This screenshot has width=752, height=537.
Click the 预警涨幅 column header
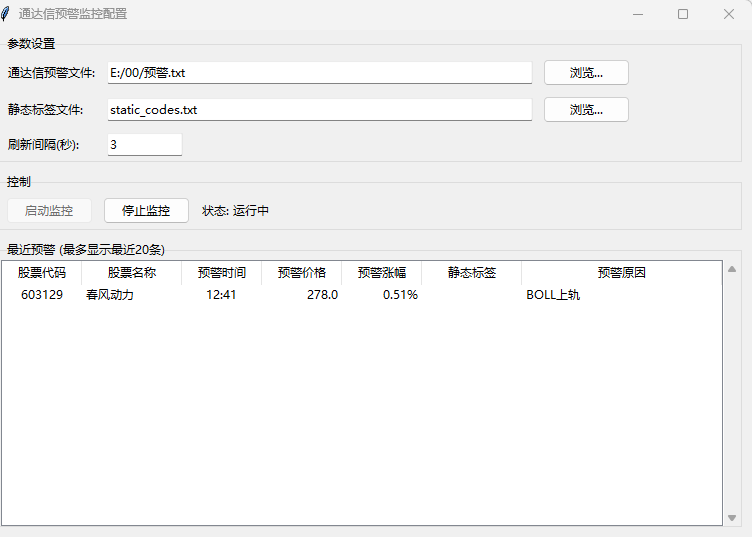pos(382,273)
